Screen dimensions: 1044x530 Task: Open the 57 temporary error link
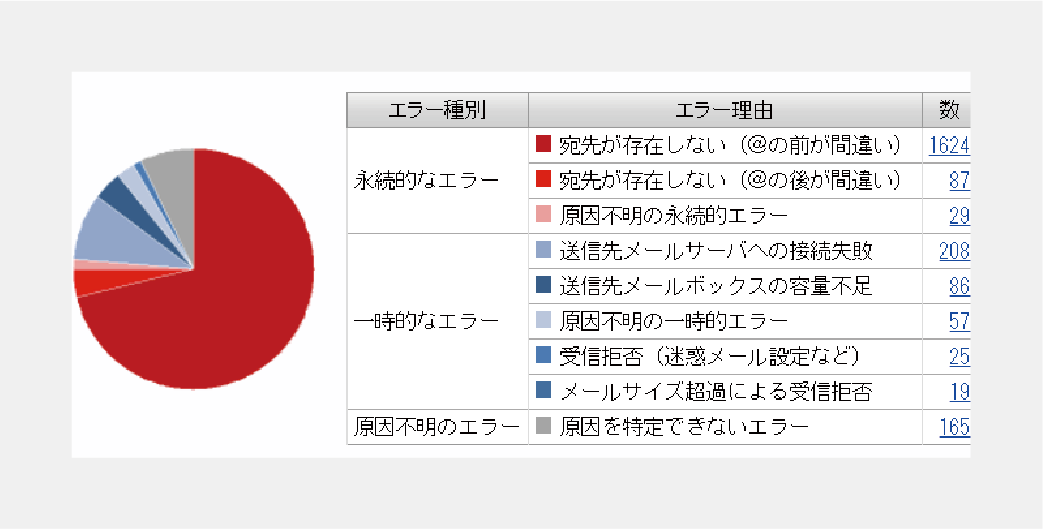(959, 322)
